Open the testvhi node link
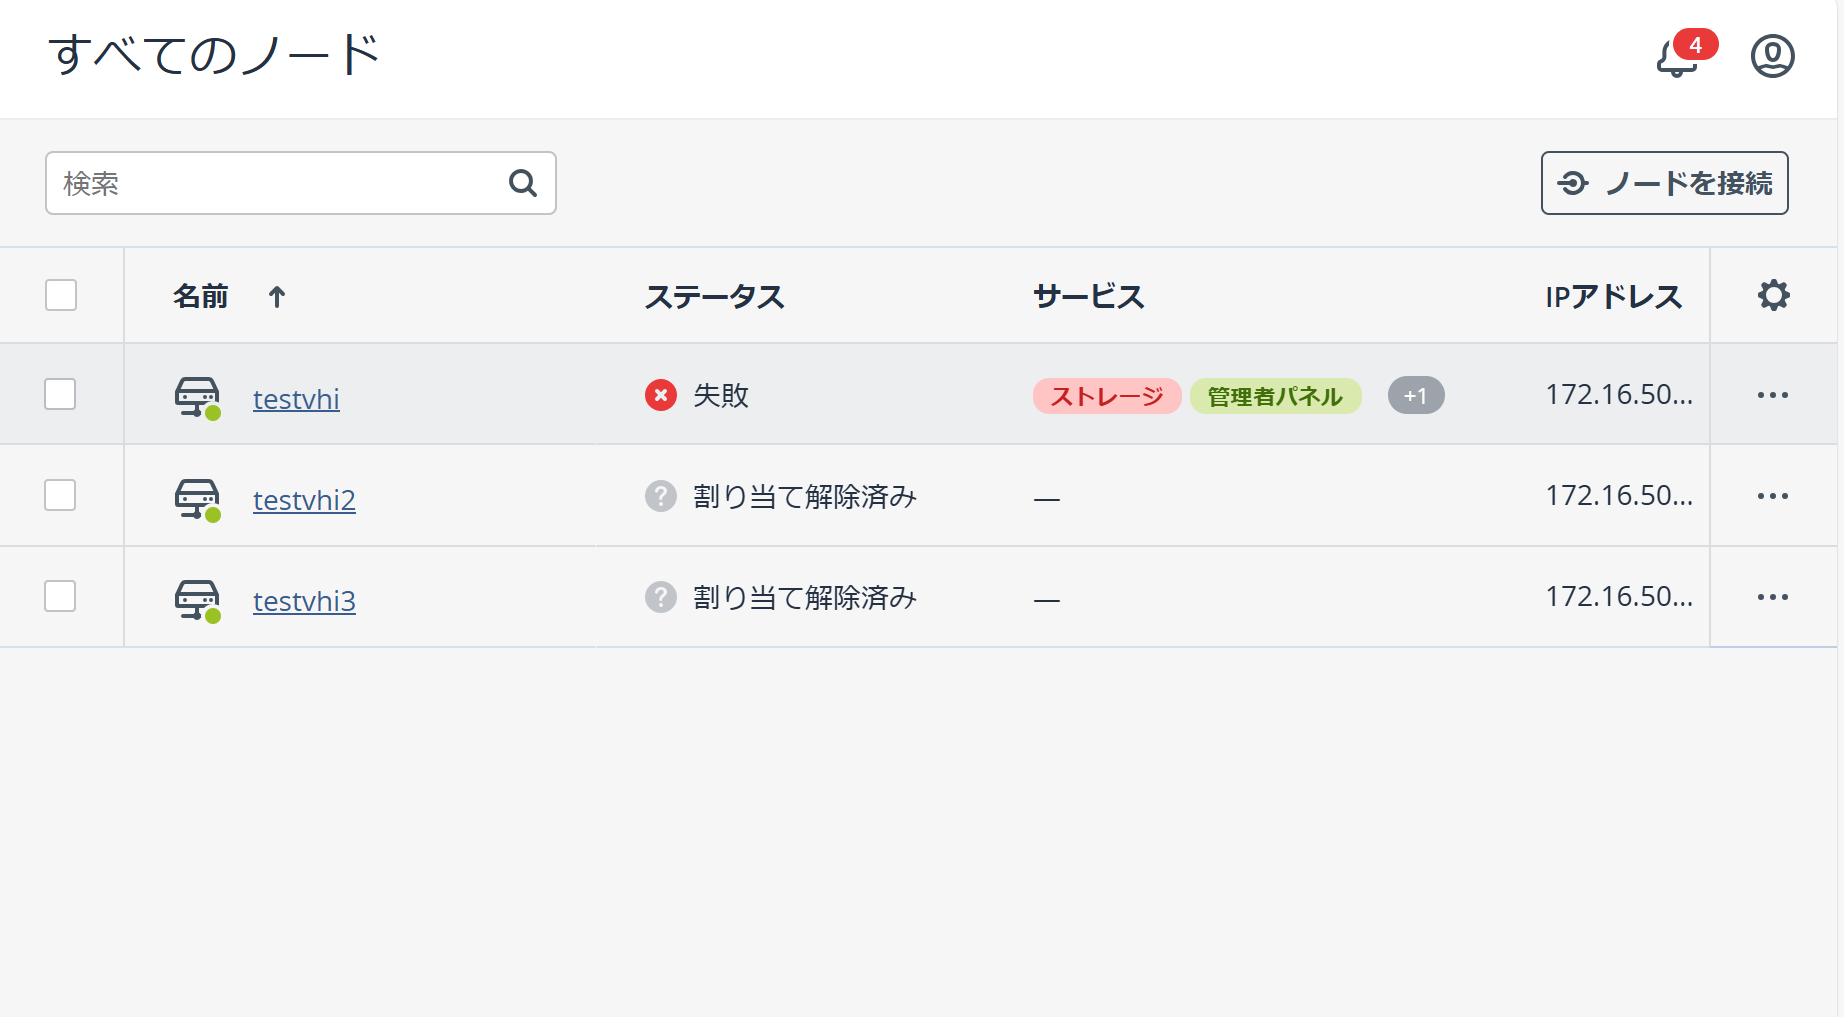The height and width of the screenshot is (1017, 1844). point(296,399)
